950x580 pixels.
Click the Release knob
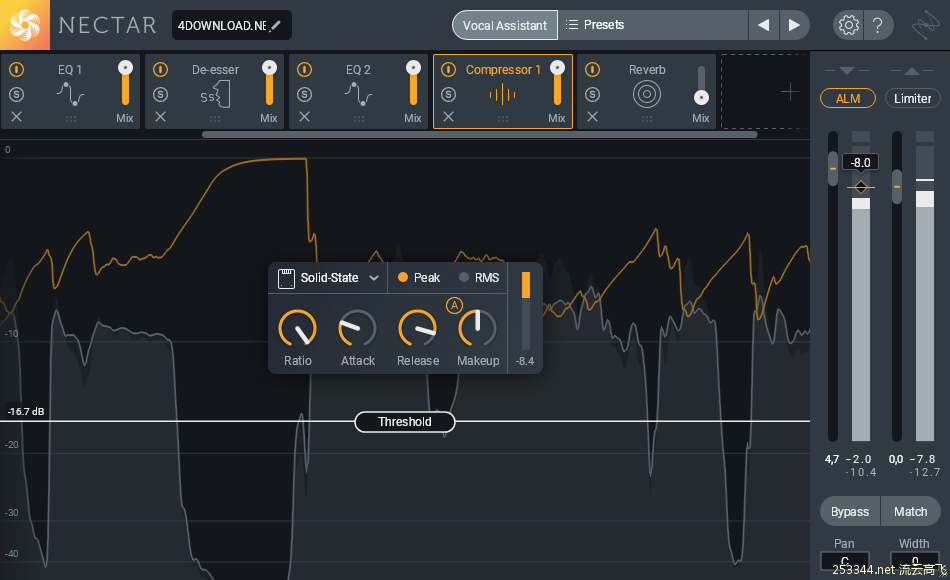417,329
